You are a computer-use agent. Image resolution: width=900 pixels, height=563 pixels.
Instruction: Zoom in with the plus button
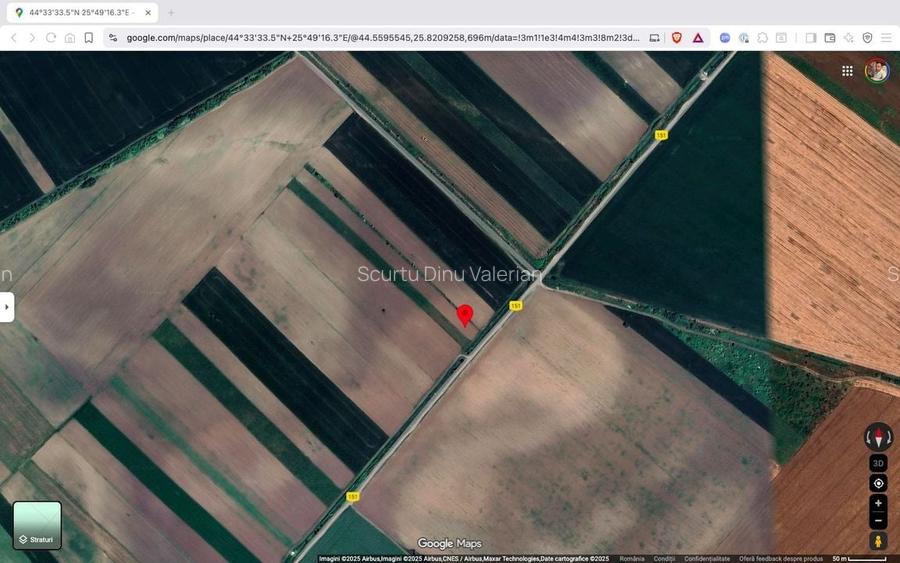878,503
